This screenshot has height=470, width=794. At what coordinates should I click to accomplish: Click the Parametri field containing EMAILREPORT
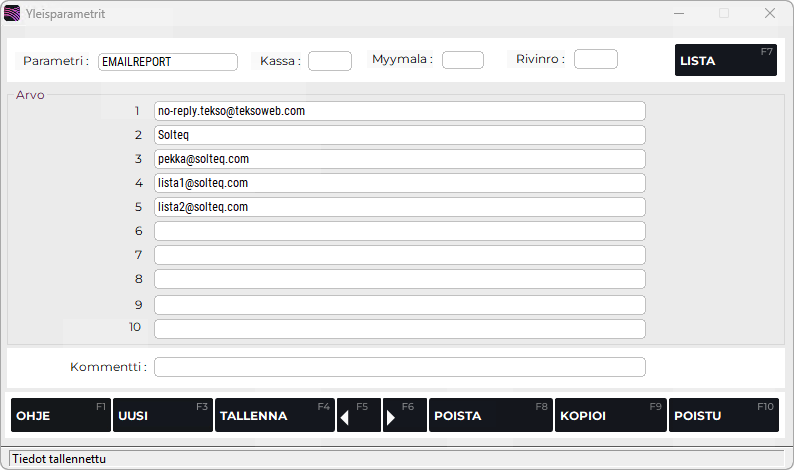tap(168, 62)
